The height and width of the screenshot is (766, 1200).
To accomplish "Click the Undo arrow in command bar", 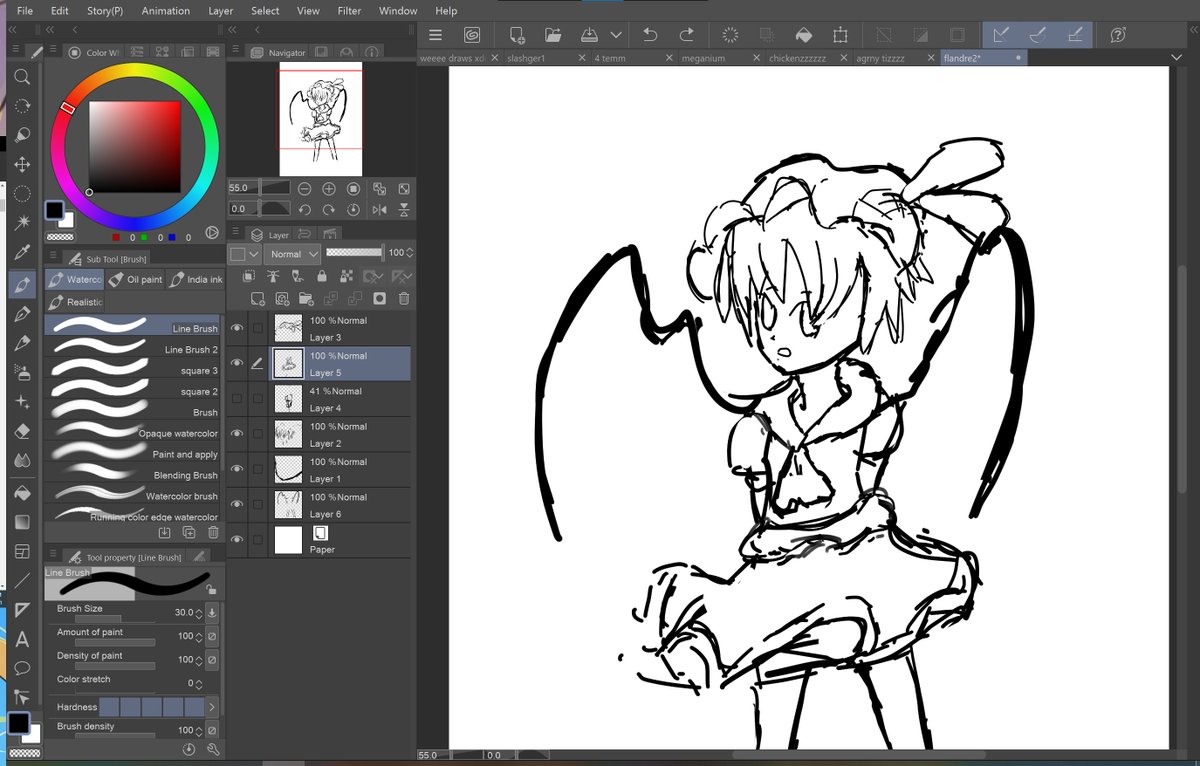I will tap(650, 34).
